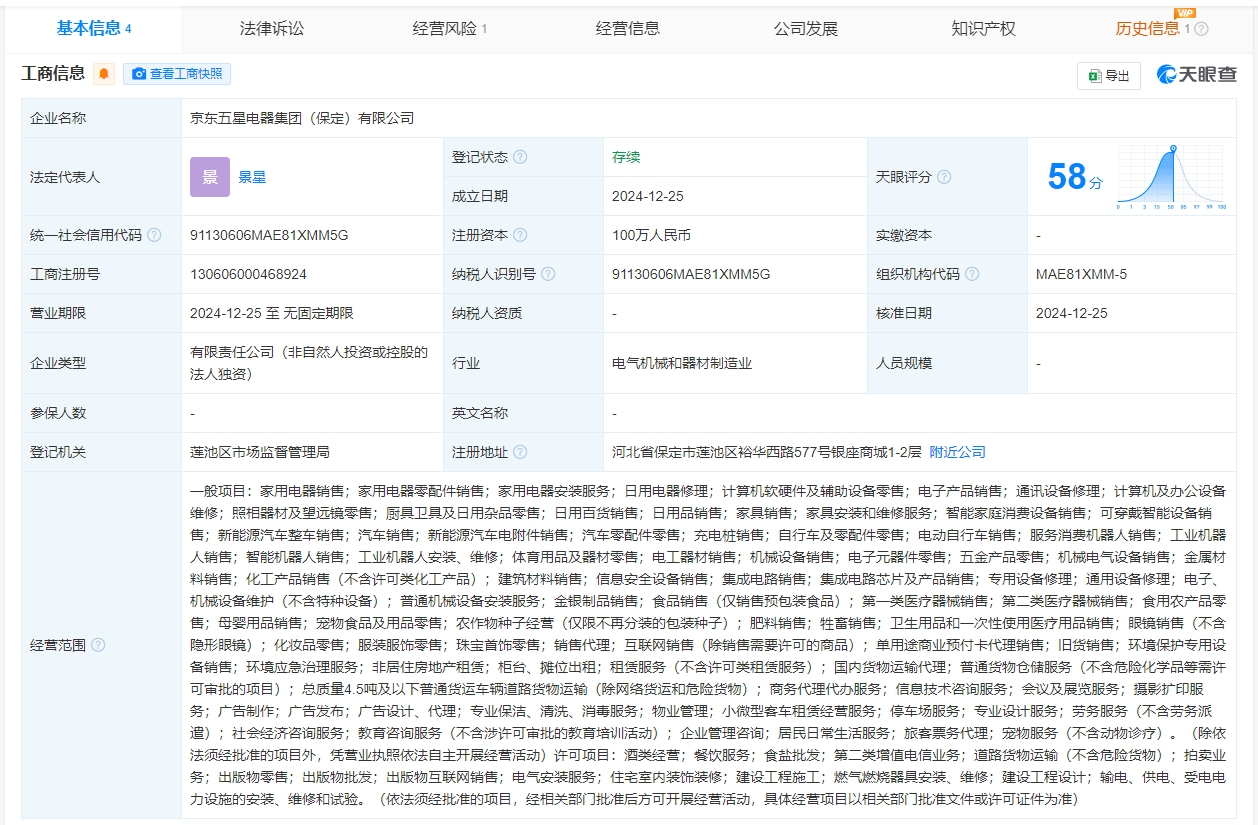Image resolution: width=1258 pixels, height=825 pixels.
Task: Click the help icon beside 组织机构代码
Action: (x=972, y=274)
